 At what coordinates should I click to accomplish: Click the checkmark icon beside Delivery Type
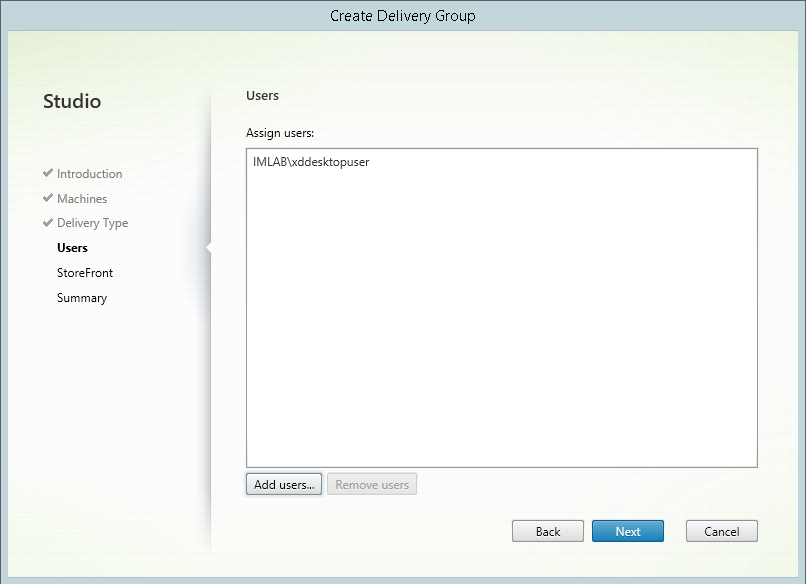point(46,223)
